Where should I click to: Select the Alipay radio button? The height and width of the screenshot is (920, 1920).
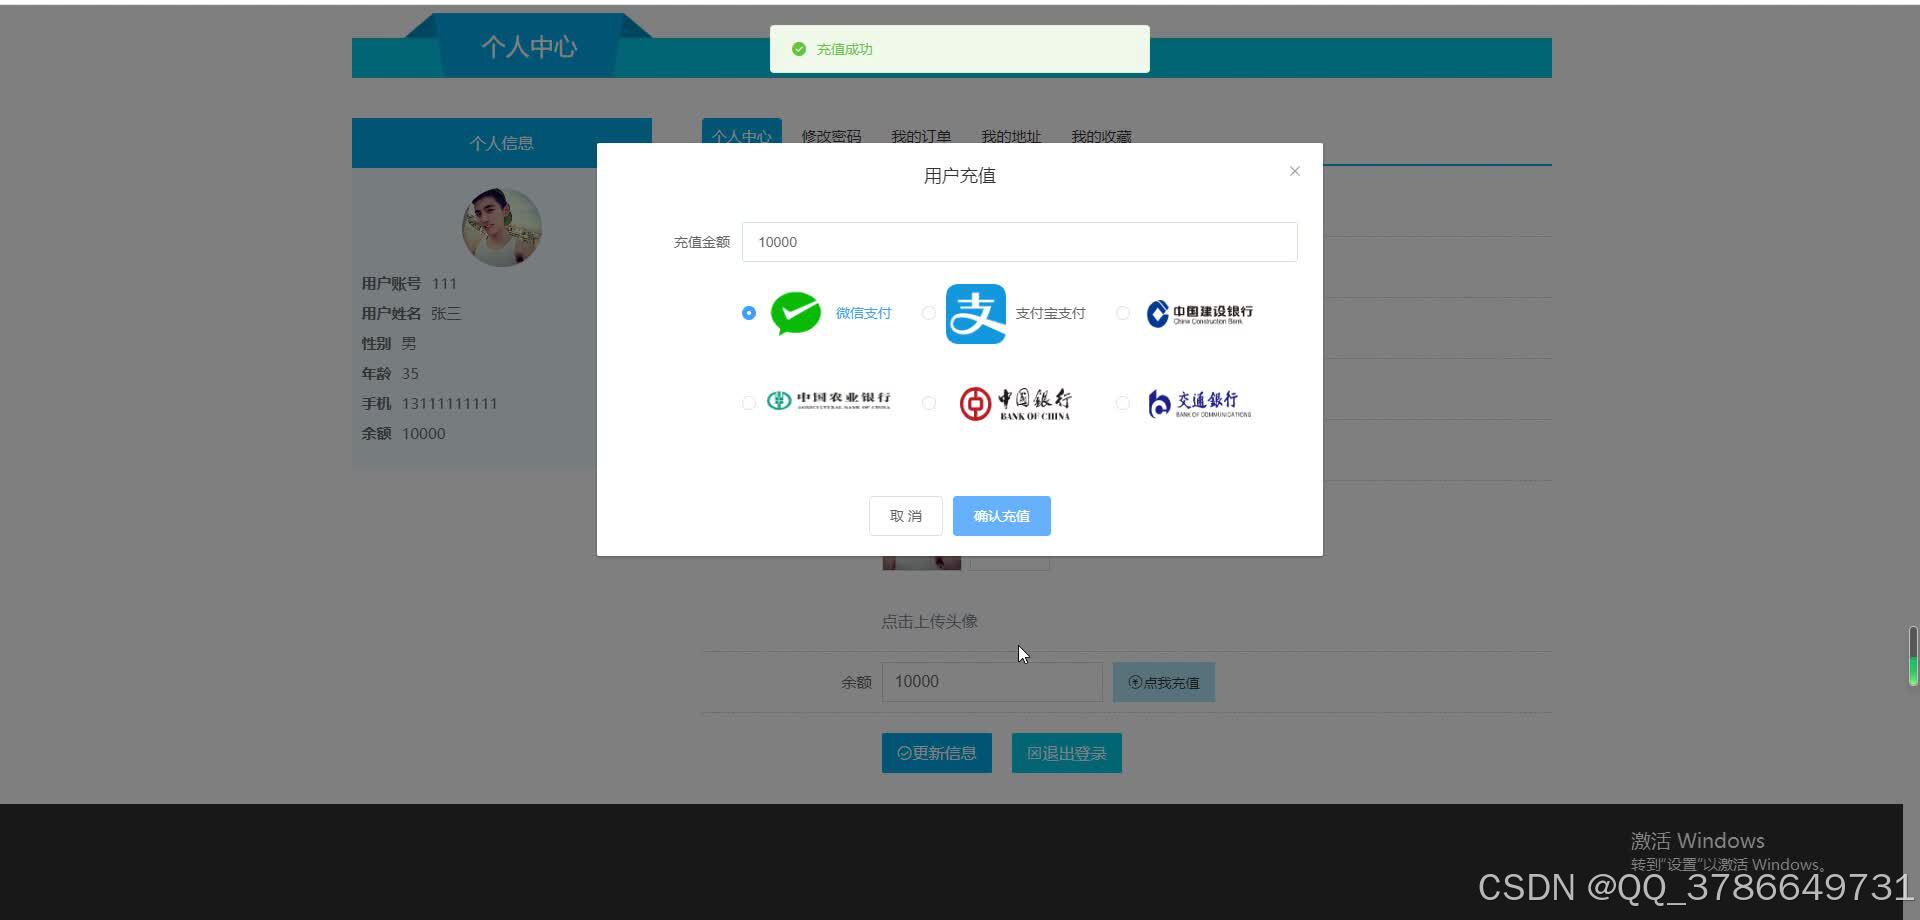[x=929, y=313]
